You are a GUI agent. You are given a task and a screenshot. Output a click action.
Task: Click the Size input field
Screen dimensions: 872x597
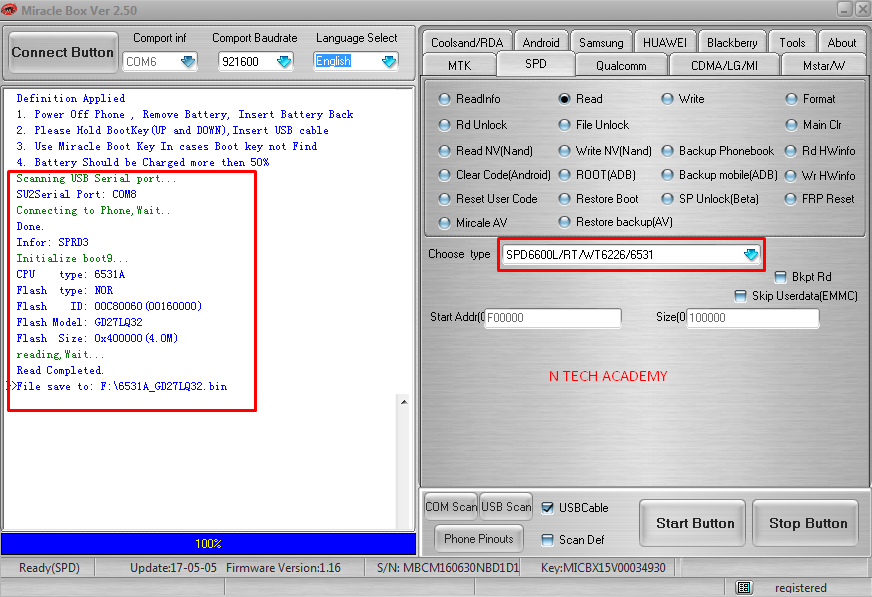[753, 318]
